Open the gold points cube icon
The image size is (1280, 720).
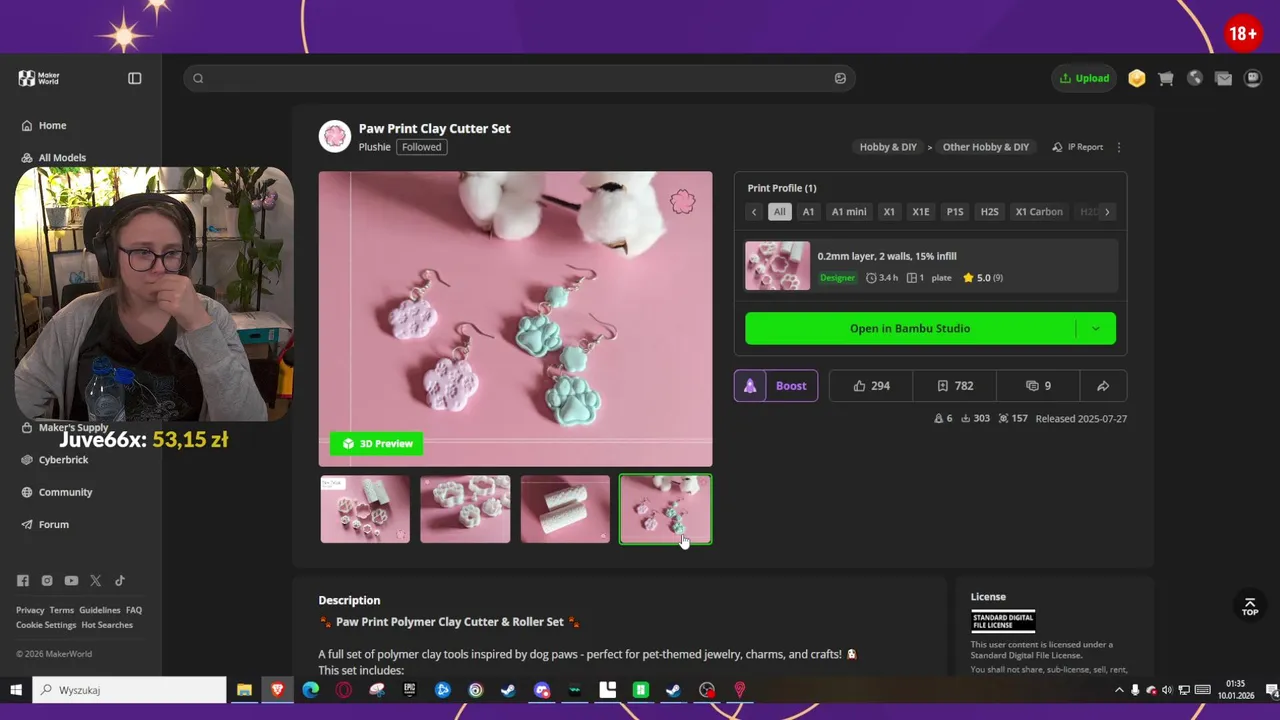click(1137, 78)
